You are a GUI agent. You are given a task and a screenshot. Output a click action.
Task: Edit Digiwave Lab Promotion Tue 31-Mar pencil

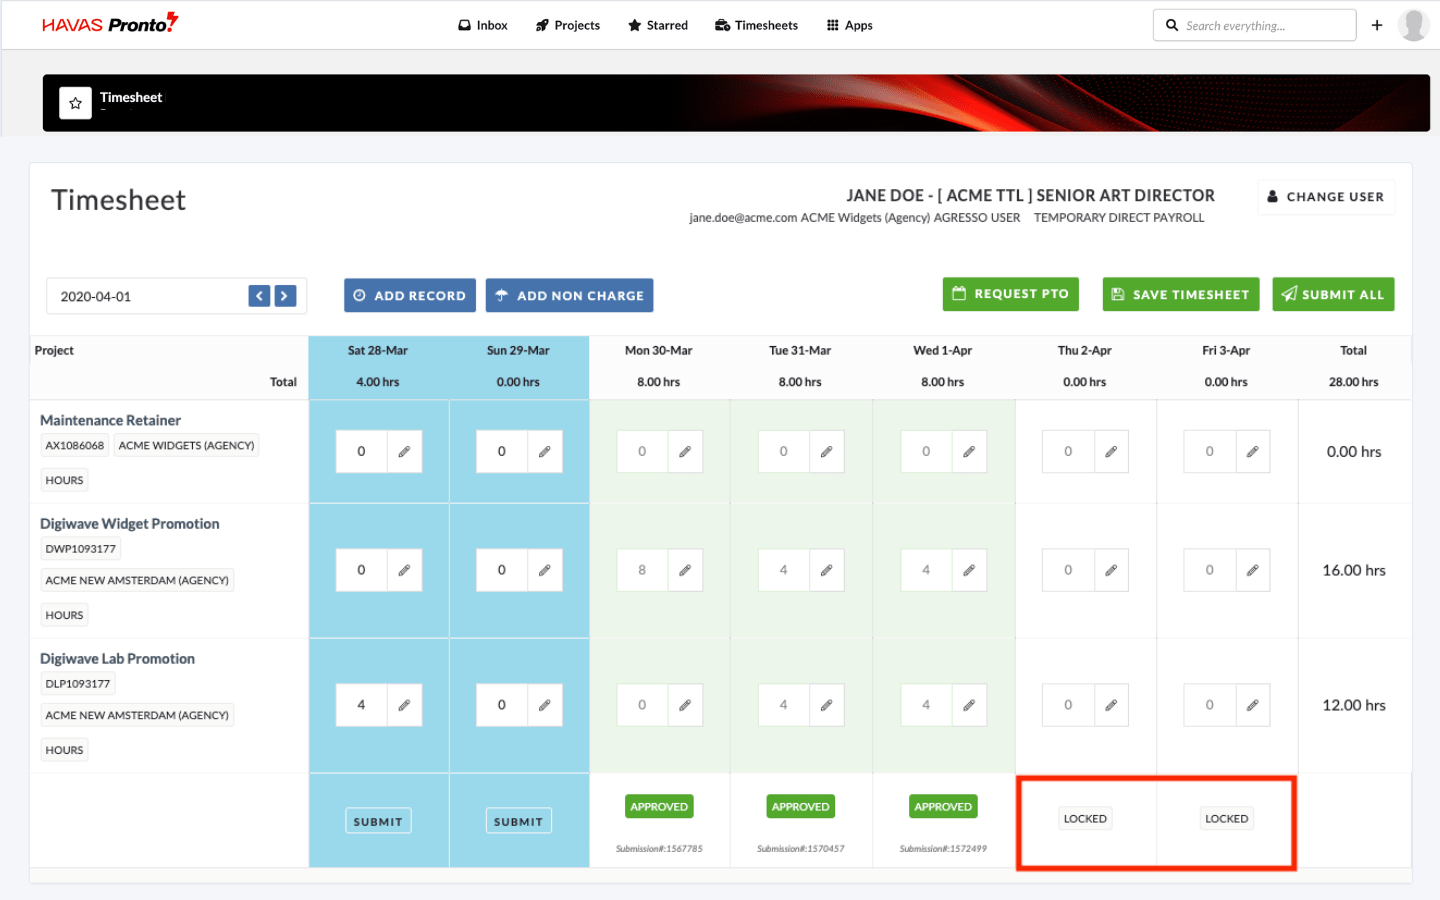826,705
